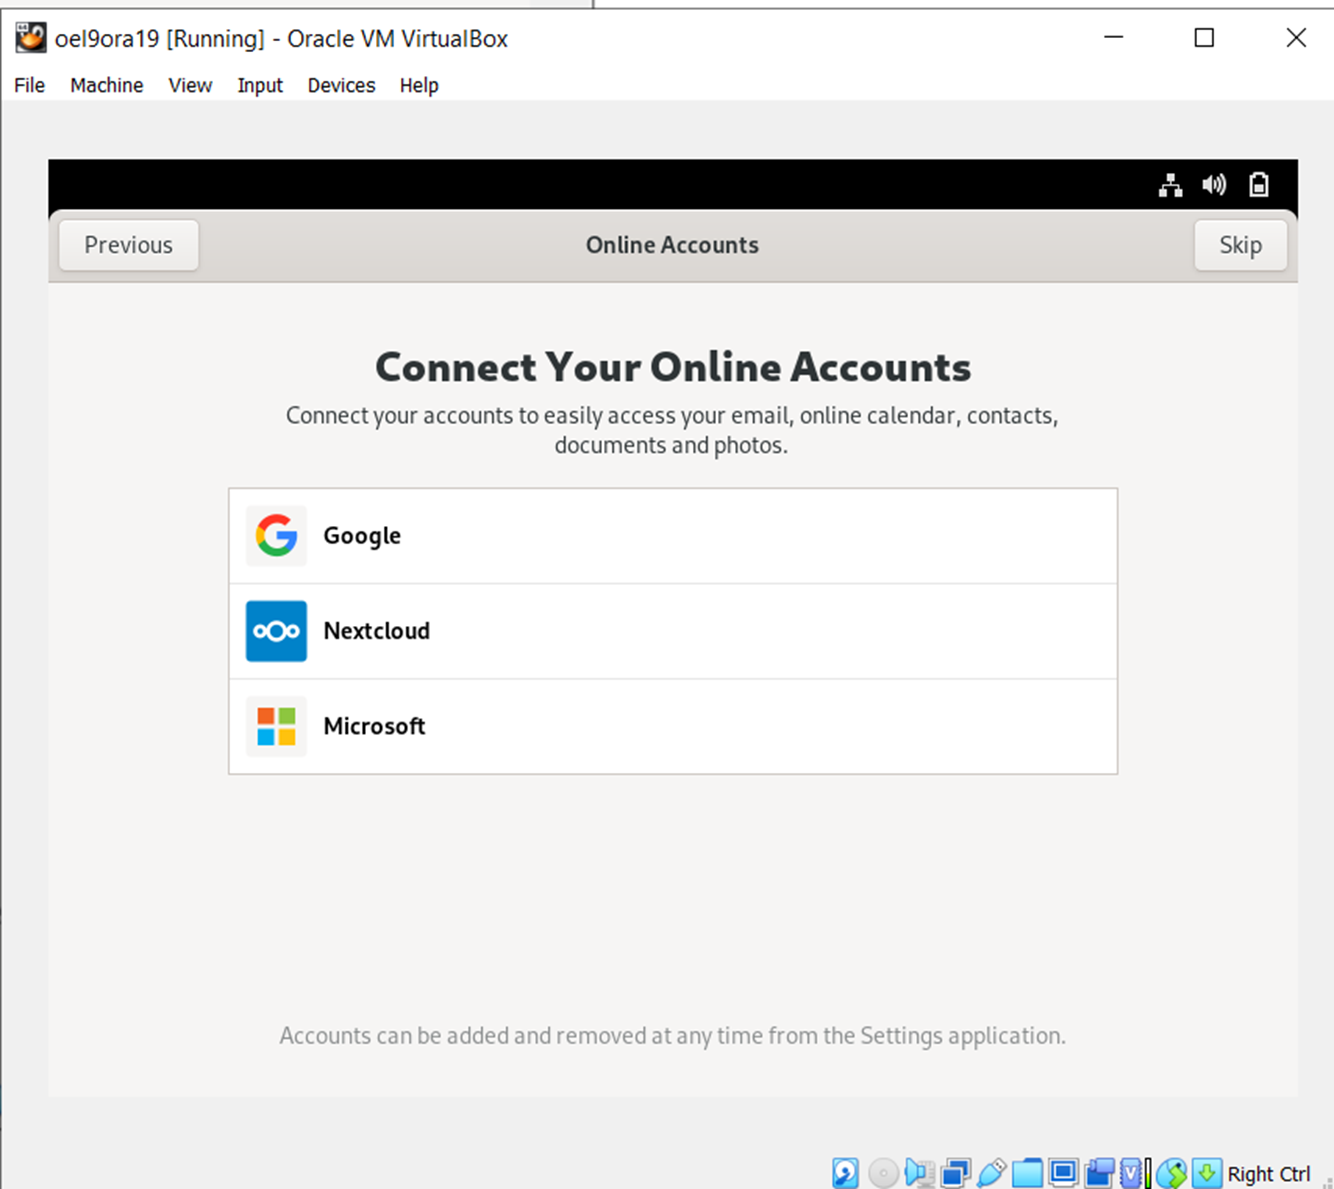Click the VirtualBox display settings icon
Screen dimensions: 1334x1189
pos(1063,1172)
